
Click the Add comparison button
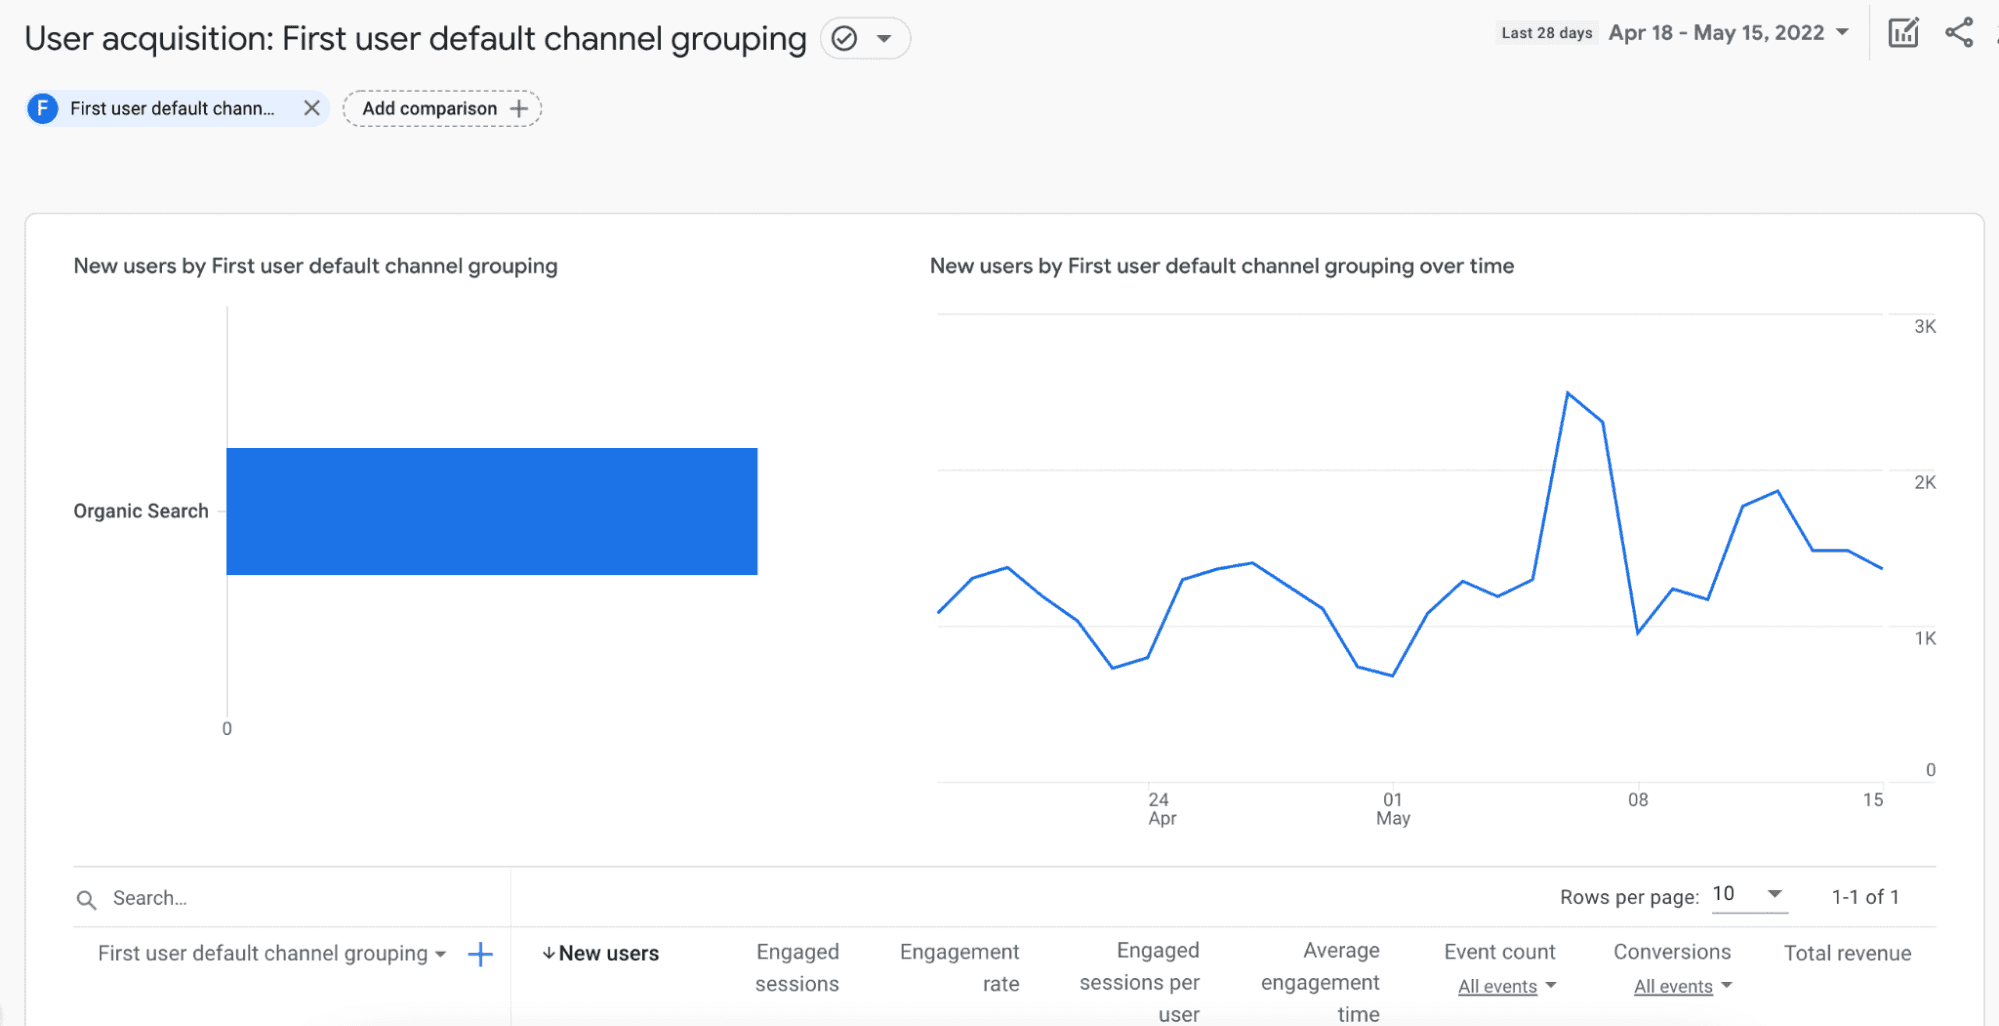(x=442, y=108)
